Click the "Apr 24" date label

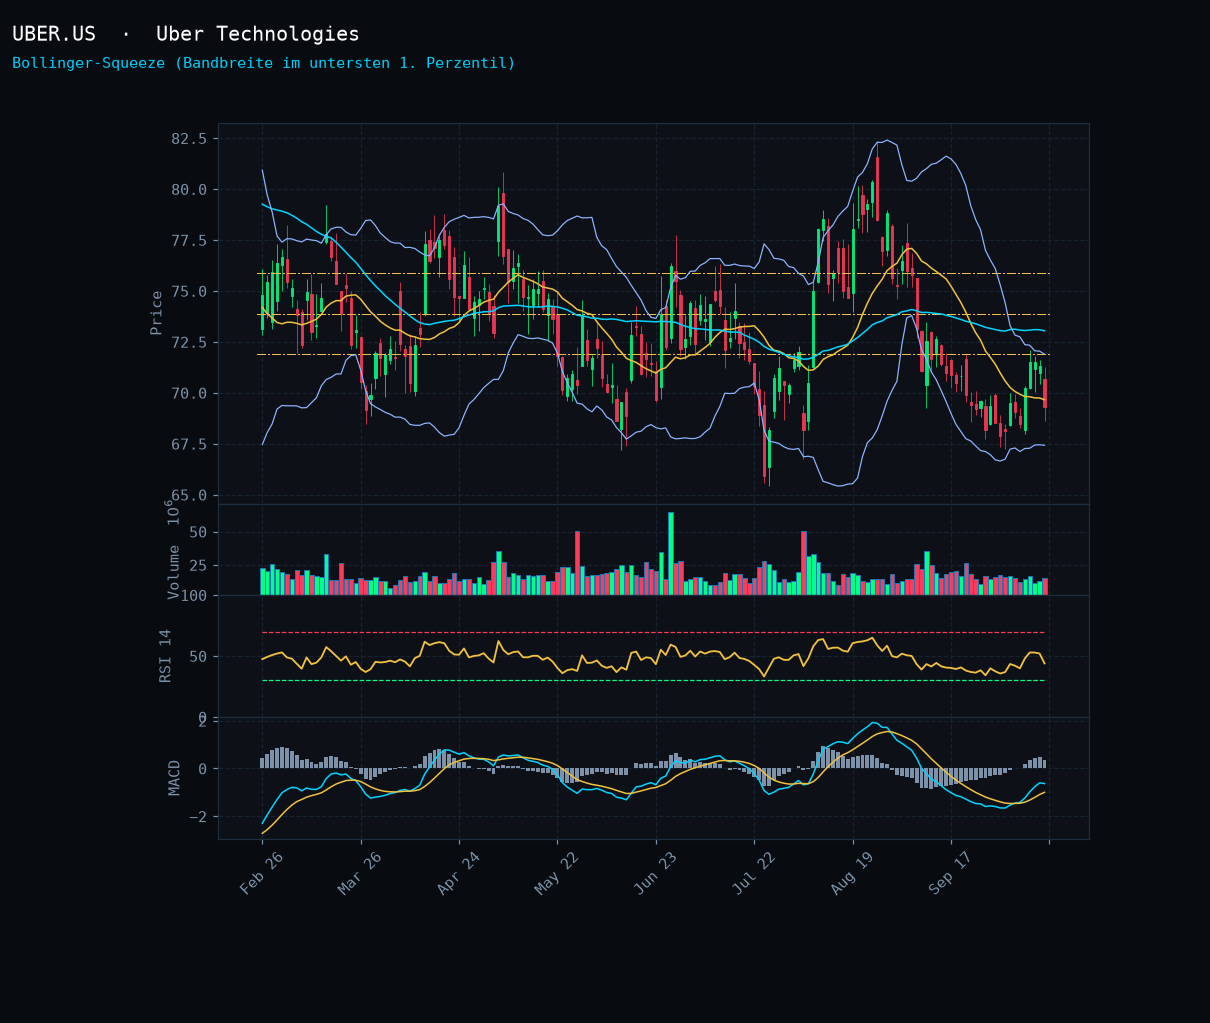[459, 873]
